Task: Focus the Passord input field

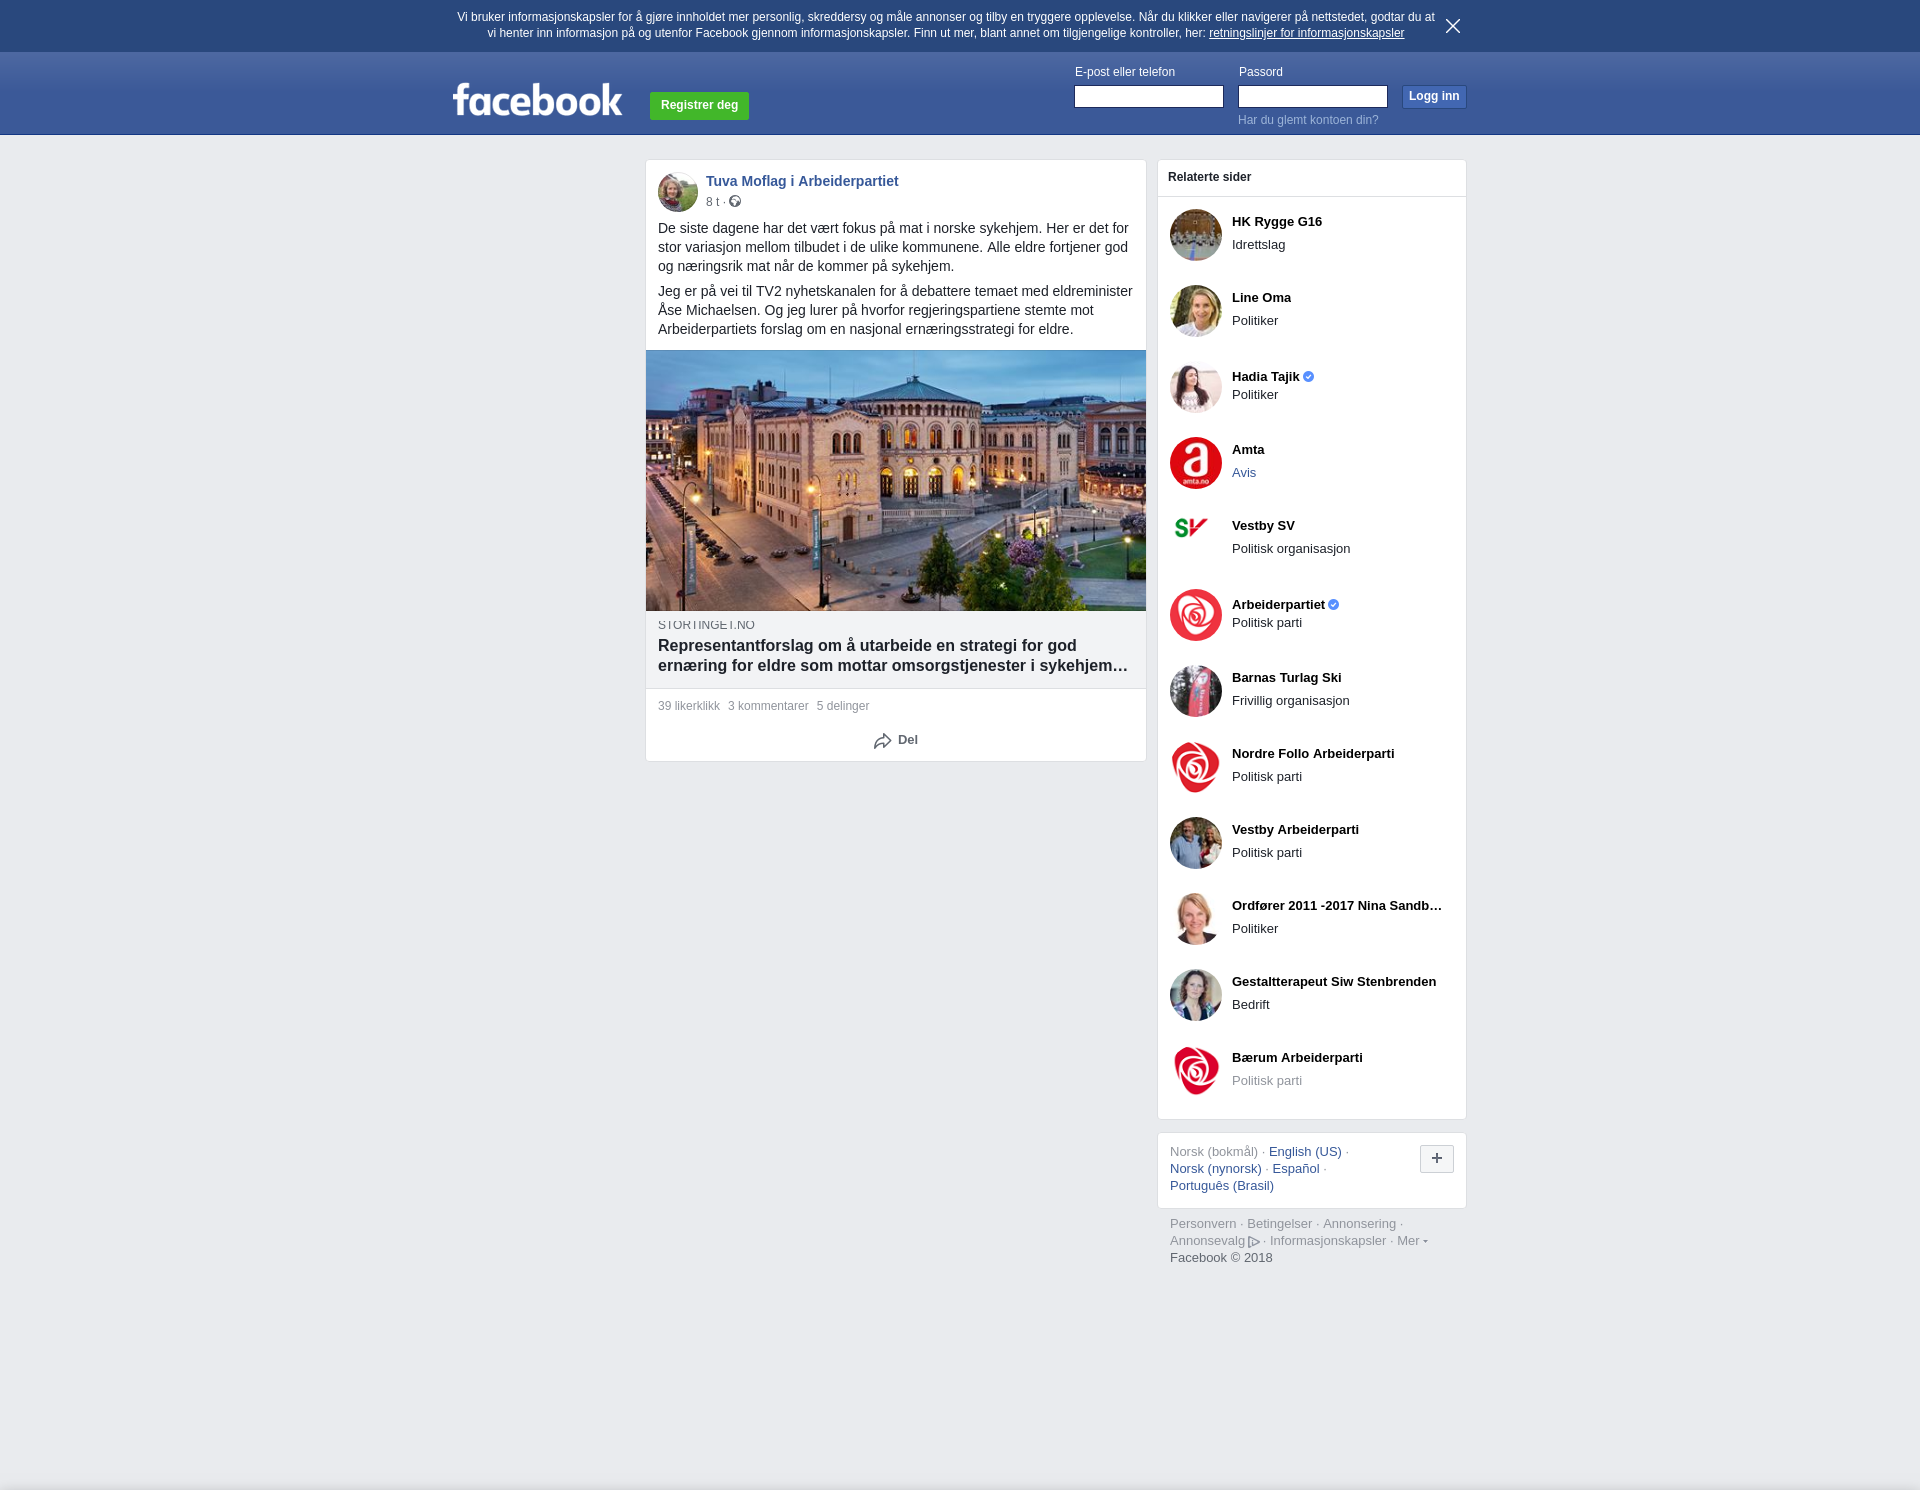Action: click(1313, 97)
